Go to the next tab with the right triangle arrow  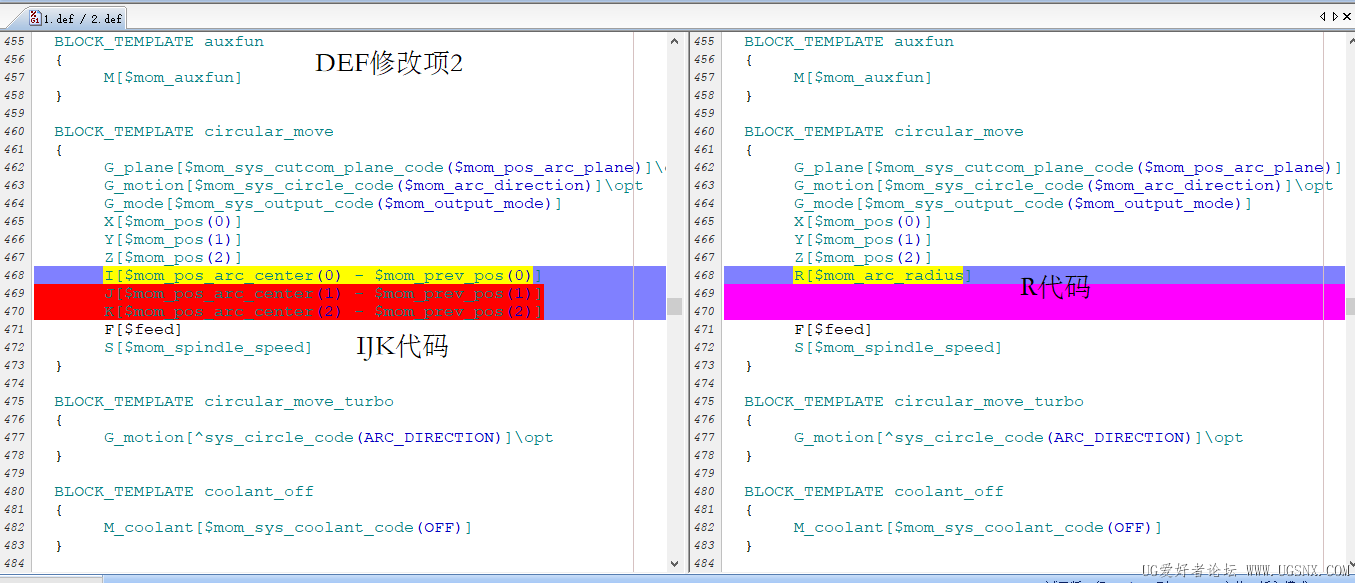(x=1334, y=17)
